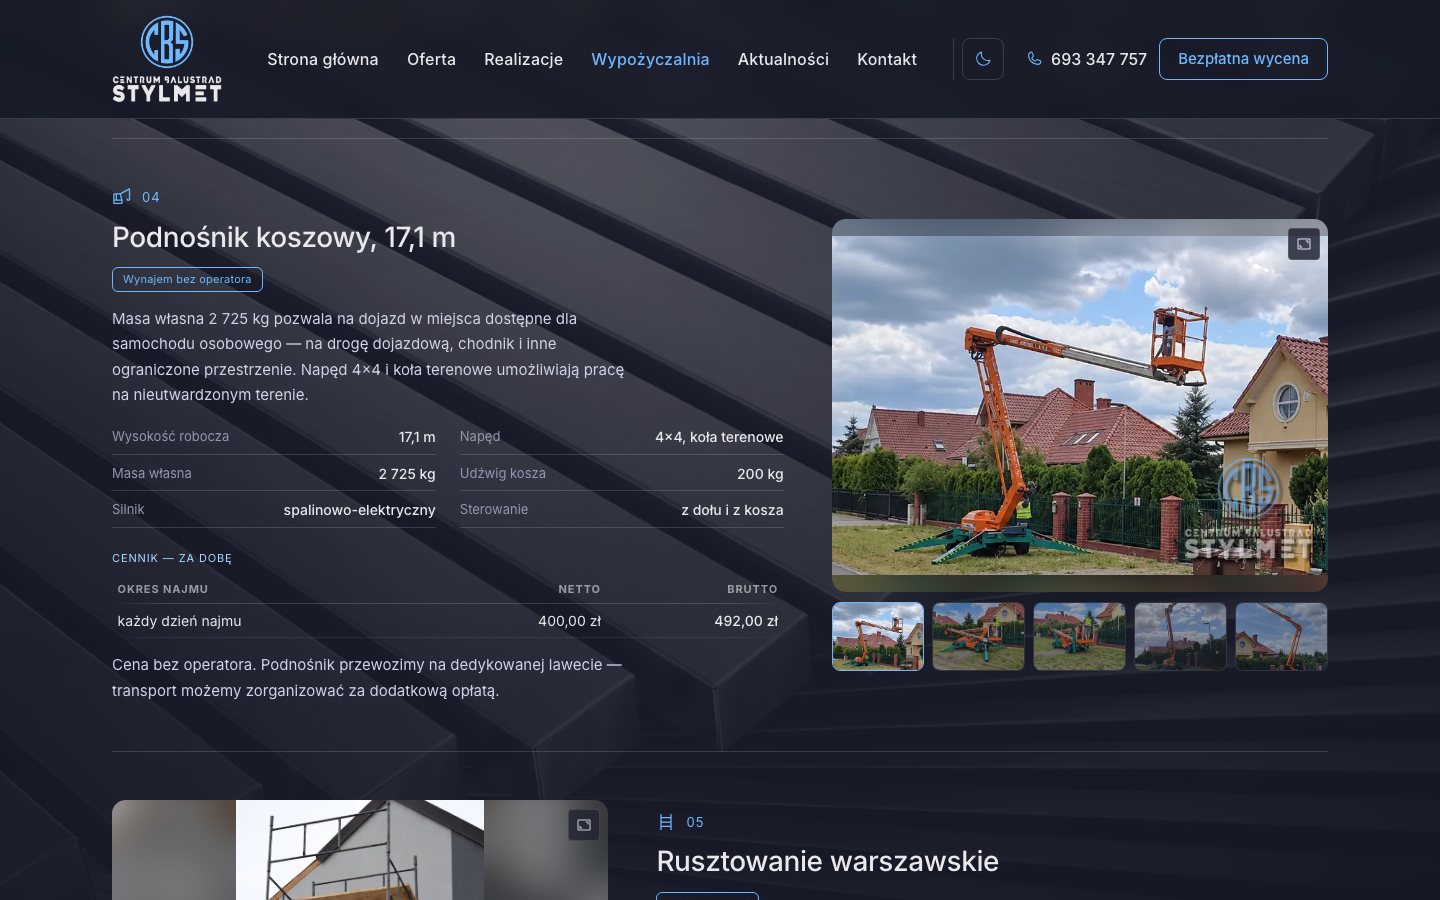This screenshot has height=900, width=1440.
Task: Click the Rusztowanie warszawskie scaffolding image
Action: coord(360,850)
